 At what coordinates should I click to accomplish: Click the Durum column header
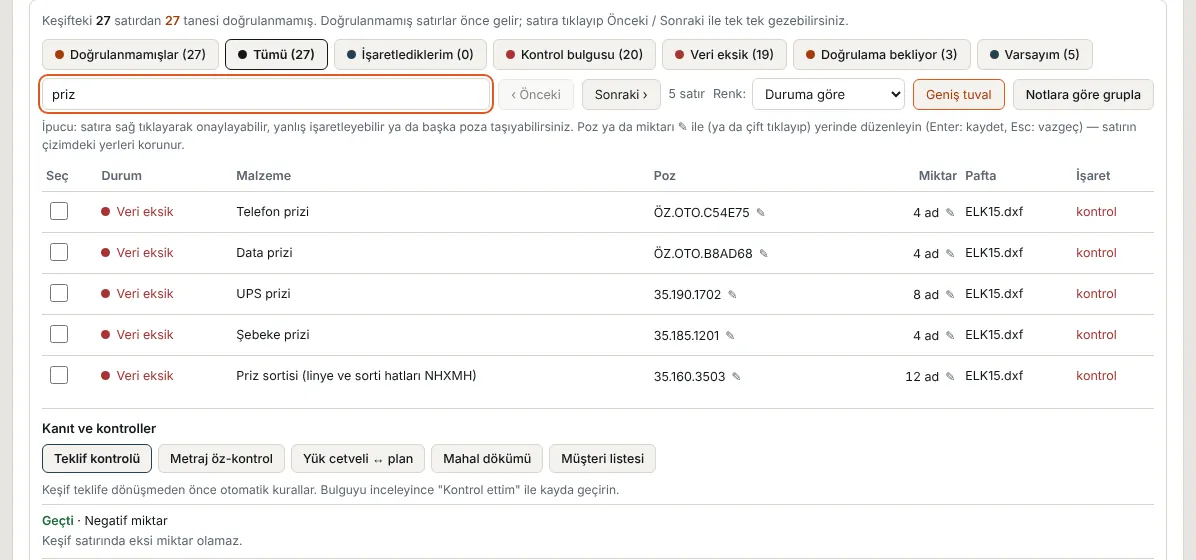click(x=121, y=175)
